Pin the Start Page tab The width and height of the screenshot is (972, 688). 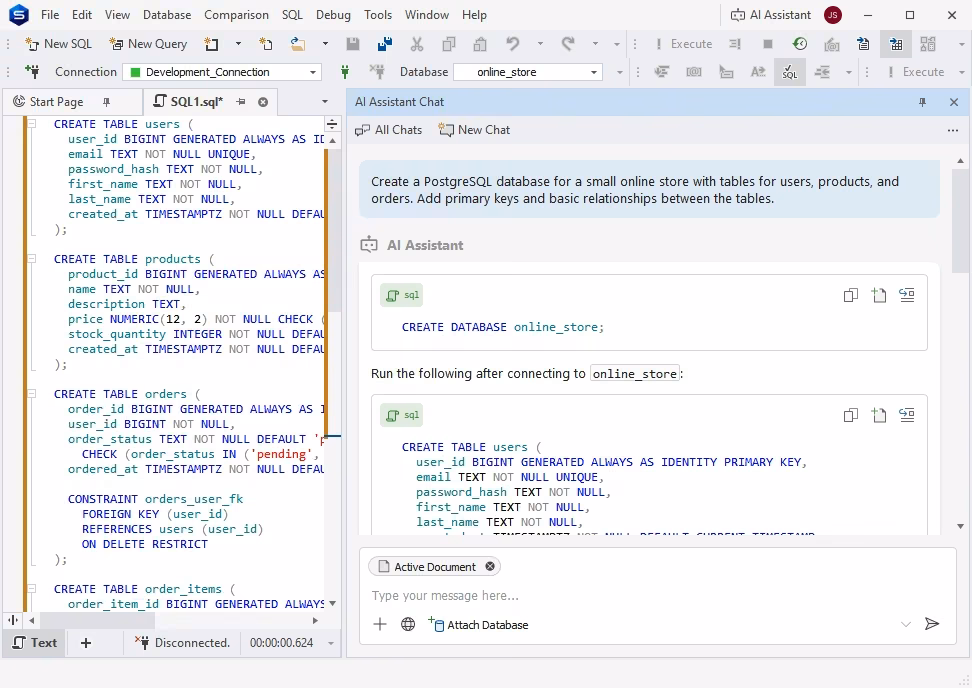[106, 102]
